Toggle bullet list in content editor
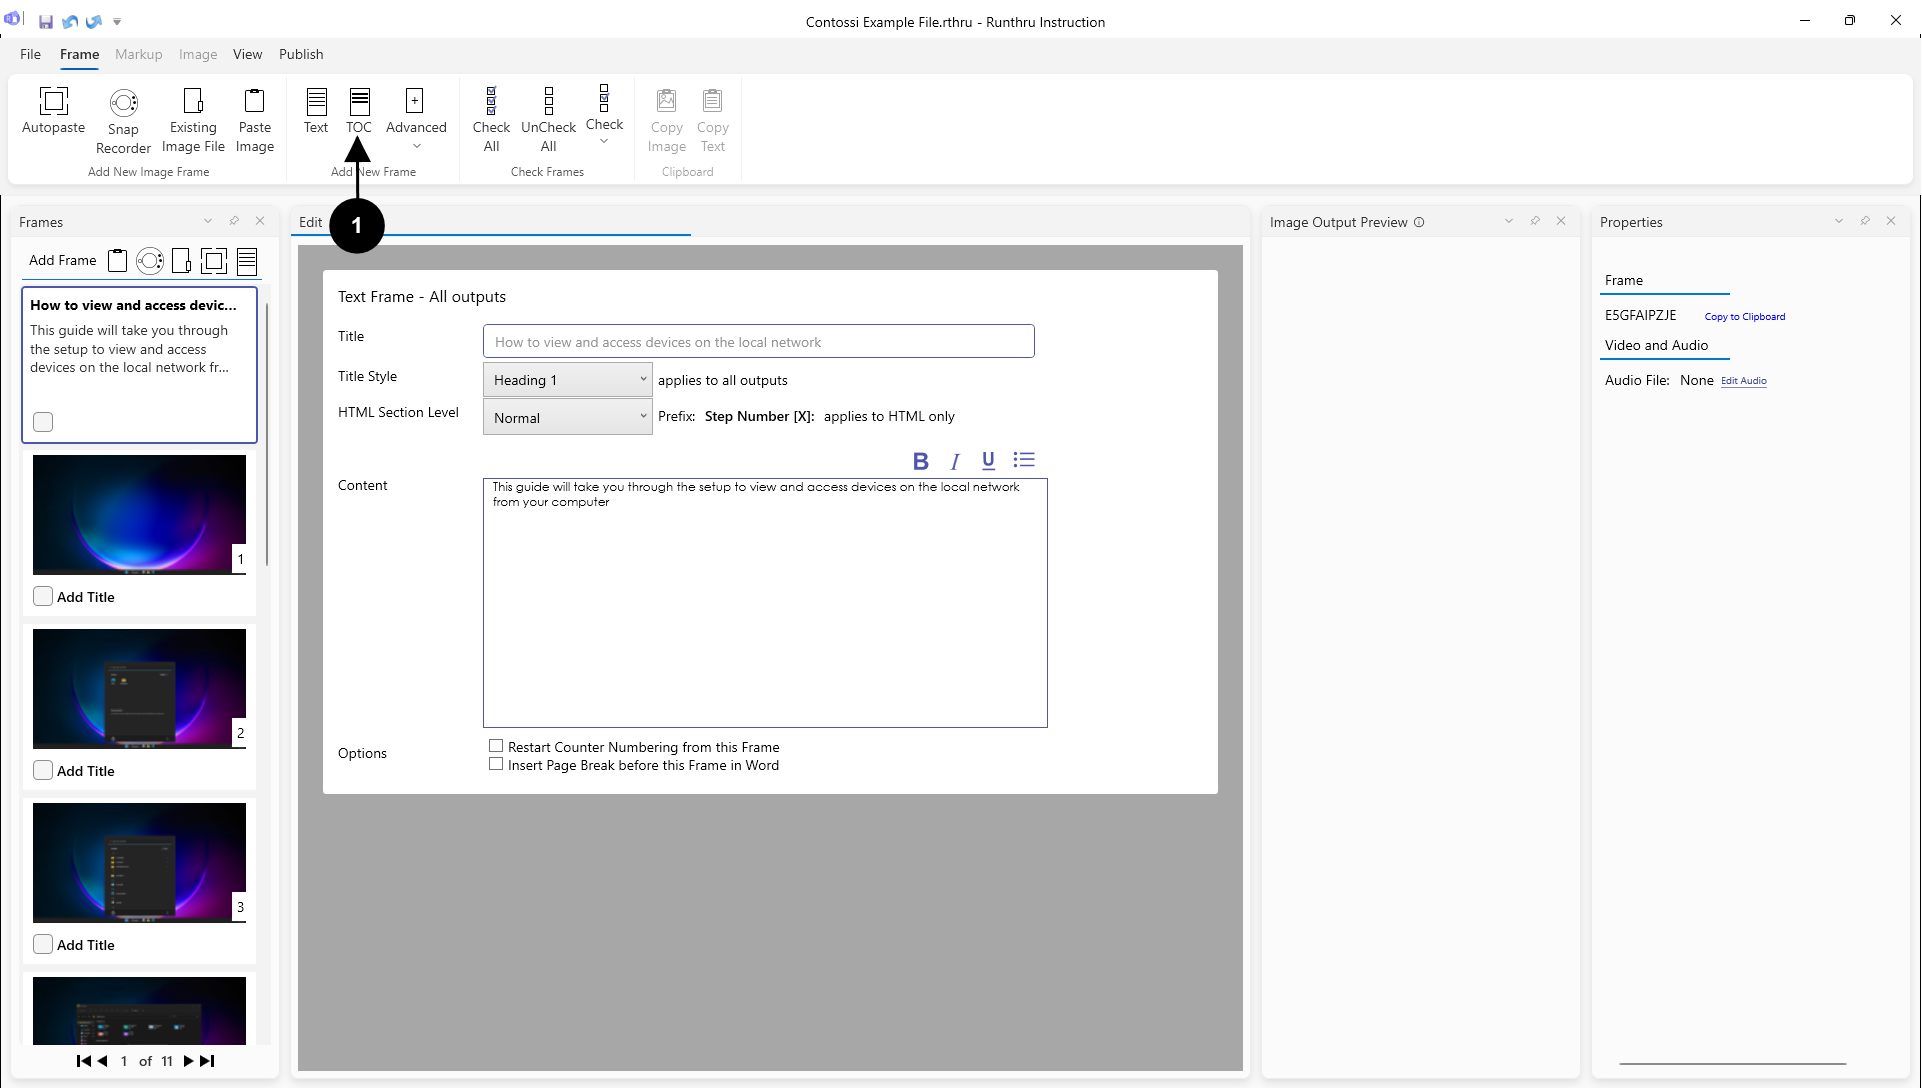 1023,460
